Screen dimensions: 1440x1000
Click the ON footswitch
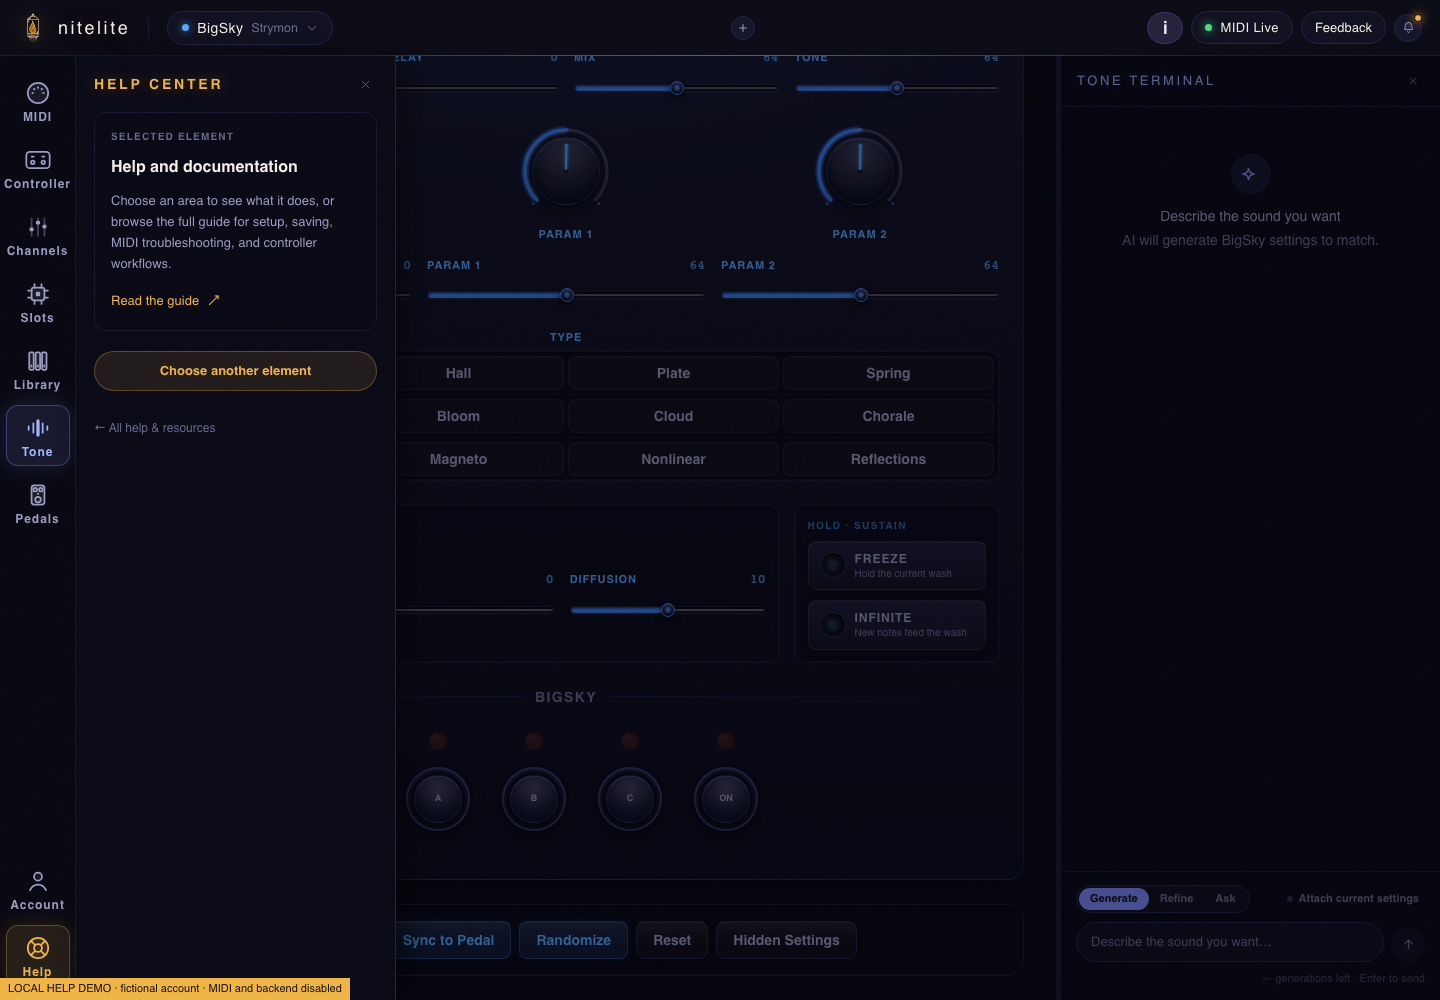(x=726, y=798)
